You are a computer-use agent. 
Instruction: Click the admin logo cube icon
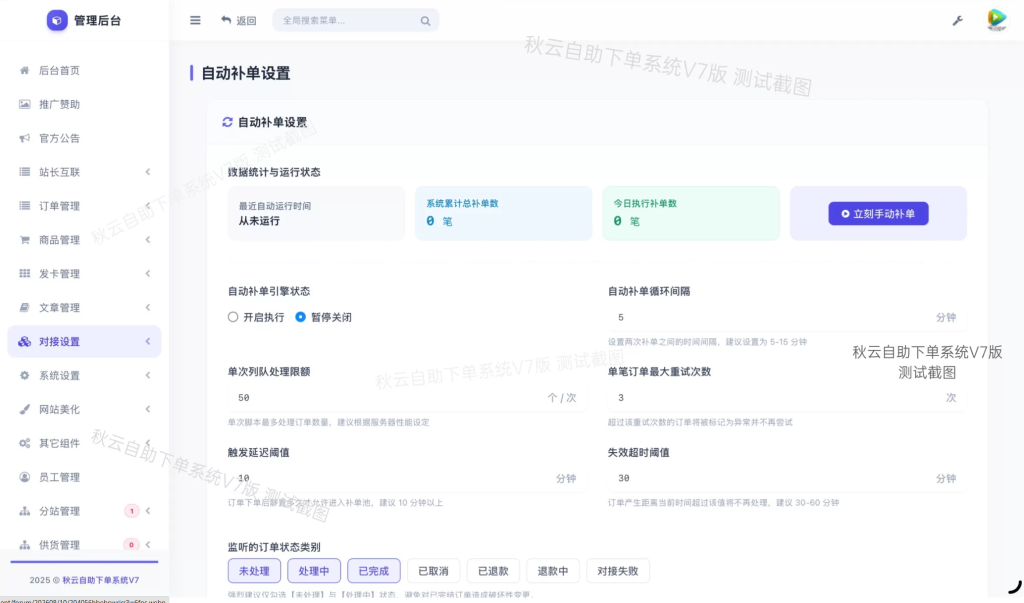(x=57, y=20)
